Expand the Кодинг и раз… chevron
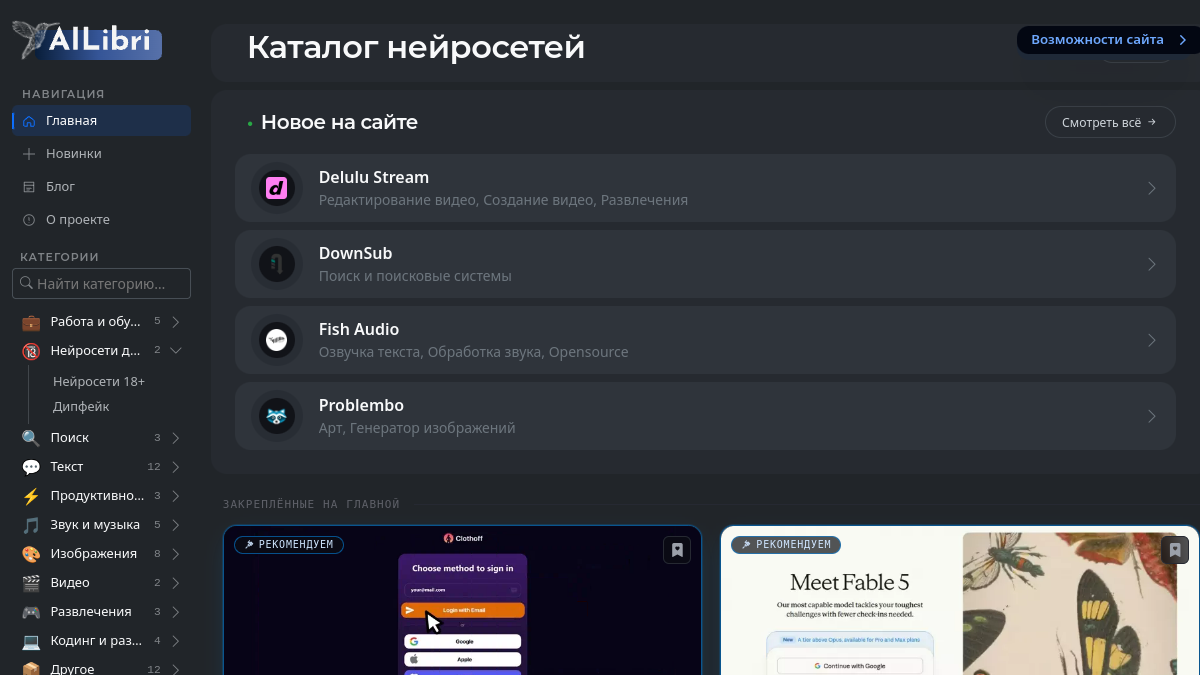This screenshot has width=1200, height=675. click(x=176, y=641)
